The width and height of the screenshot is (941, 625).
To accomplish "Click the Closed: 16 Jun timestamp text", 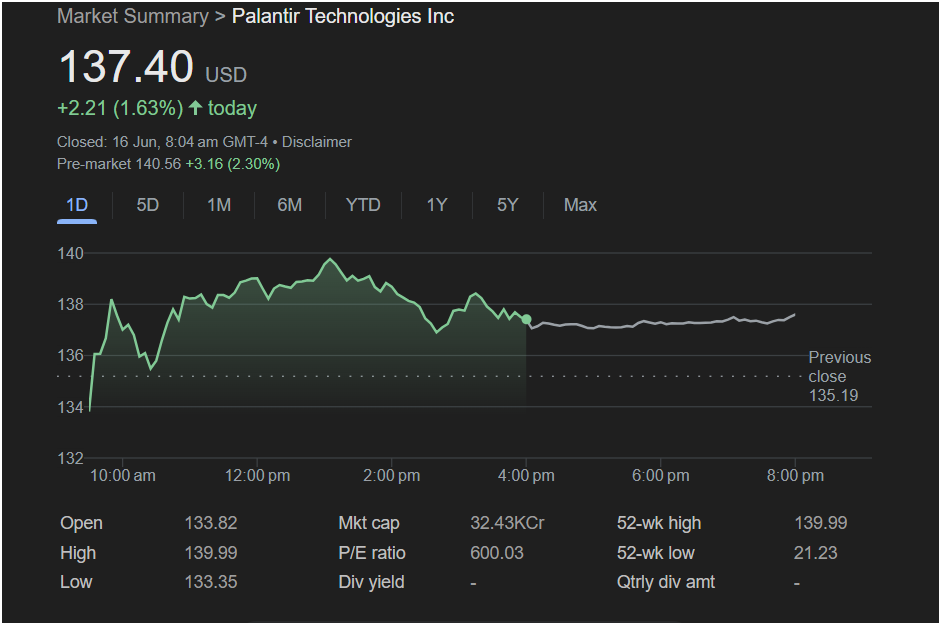I will pos(162,142).
